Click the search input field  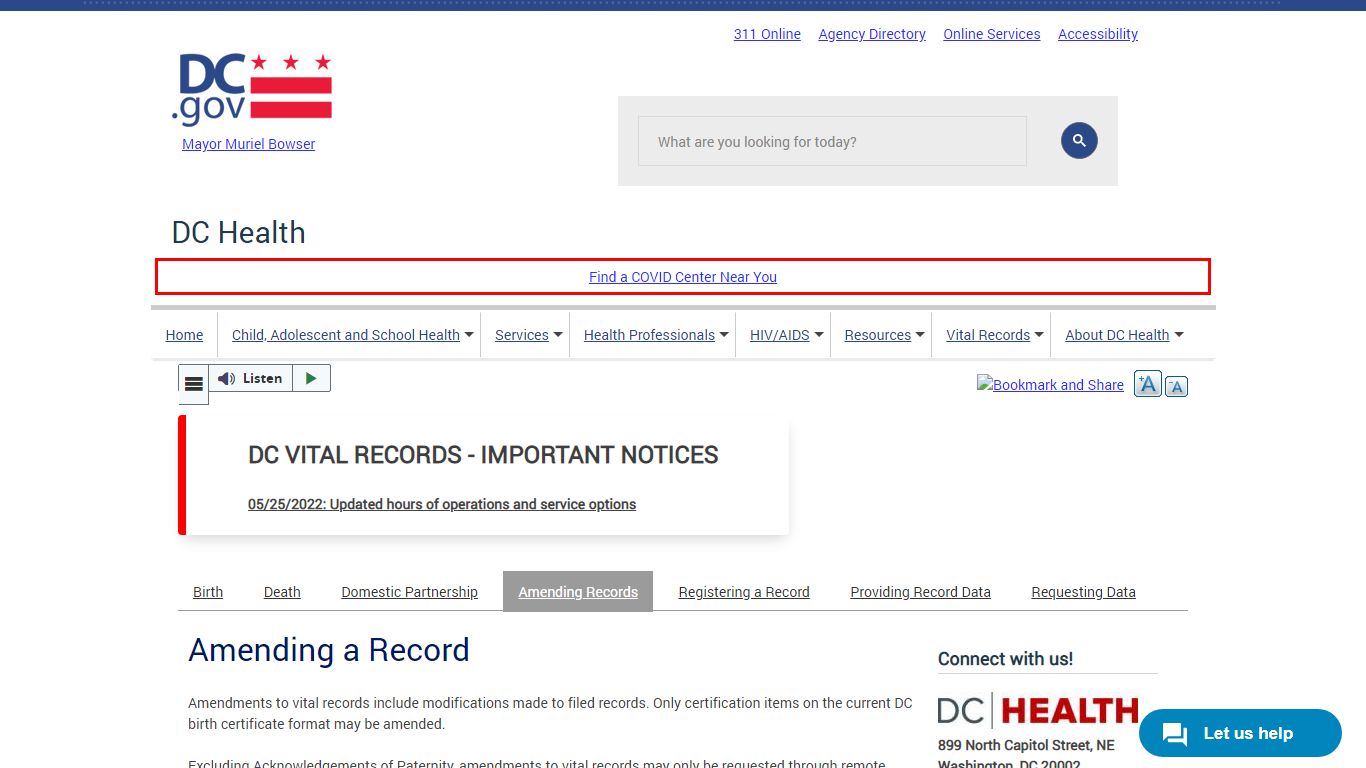click(x=832, y=141)
